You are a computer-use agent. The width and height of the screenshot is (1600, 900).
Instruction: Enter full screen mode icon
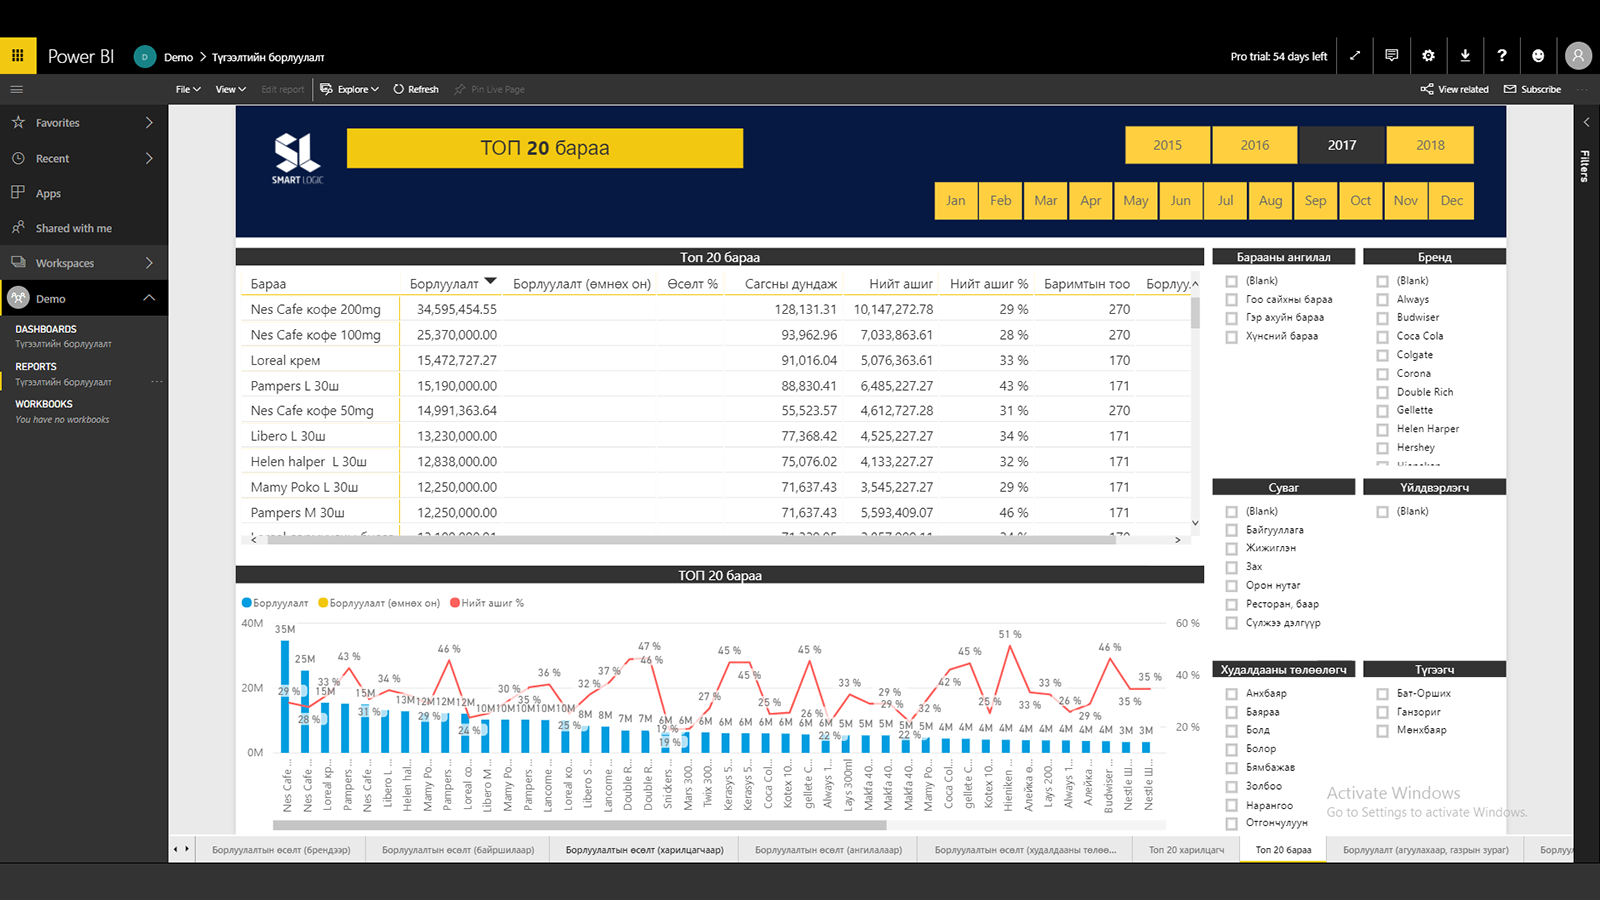click(x=1355, y=56)
